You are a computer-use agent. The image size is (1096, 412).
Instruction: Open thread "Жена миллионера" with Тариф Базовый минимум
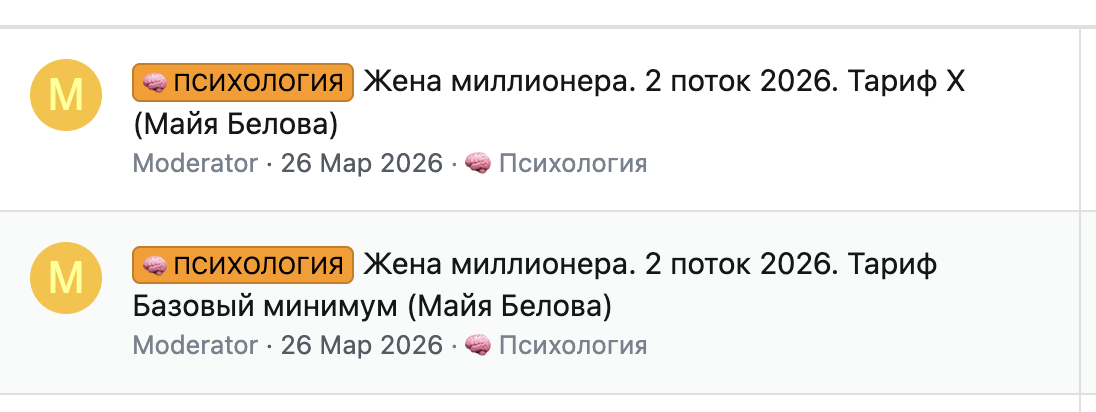[x=600, y=265]
